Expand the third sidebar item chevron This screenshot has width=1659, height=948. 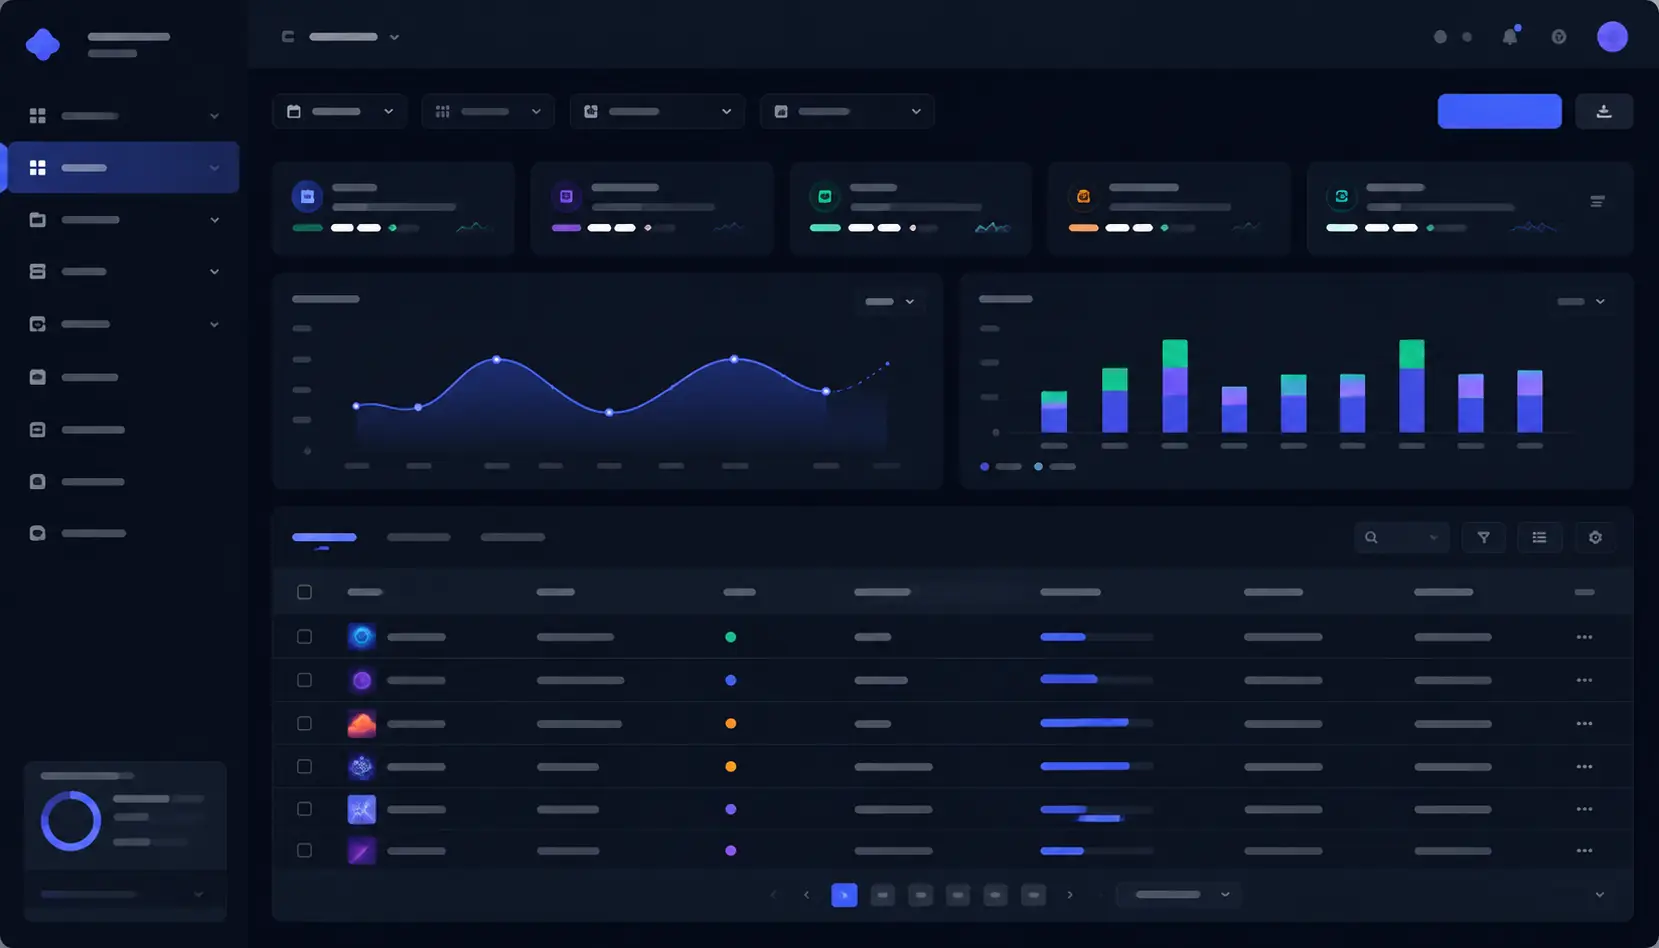point(214,220)
